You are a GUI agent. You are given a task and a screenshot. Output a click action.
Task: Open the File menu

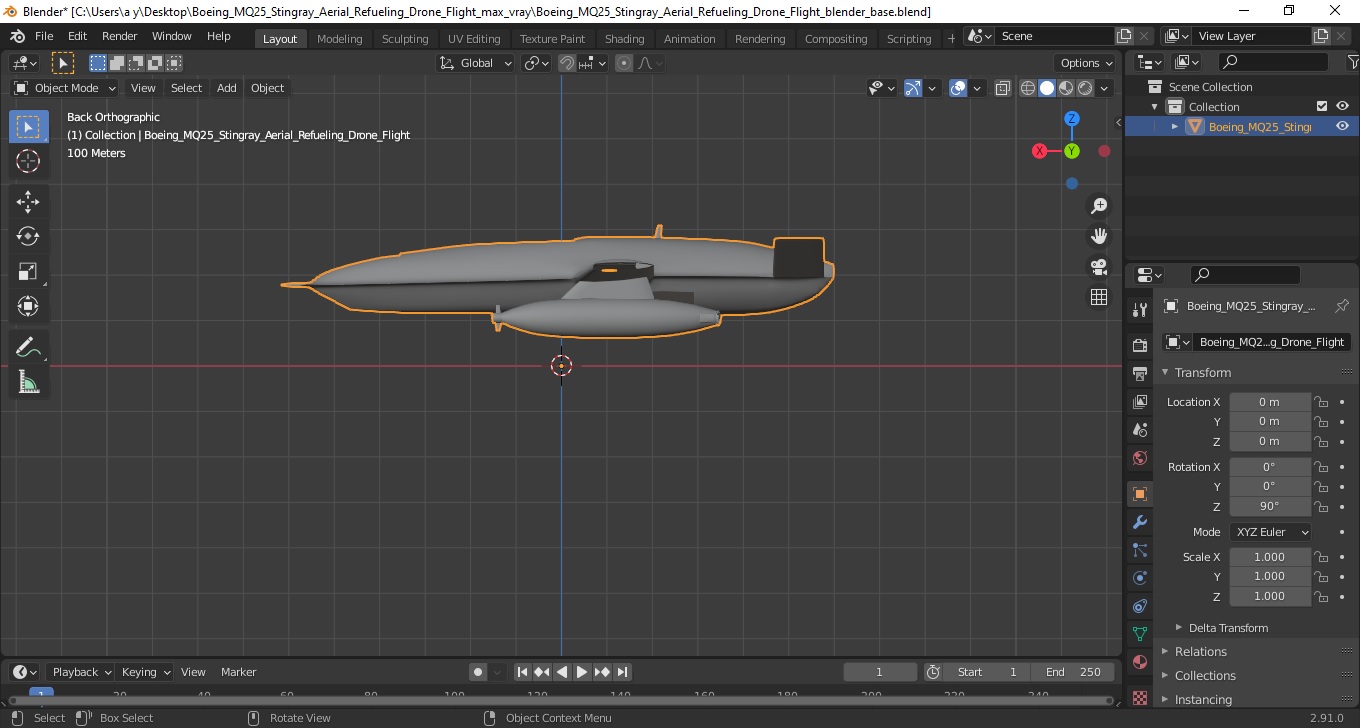click(x=44, y=36)
